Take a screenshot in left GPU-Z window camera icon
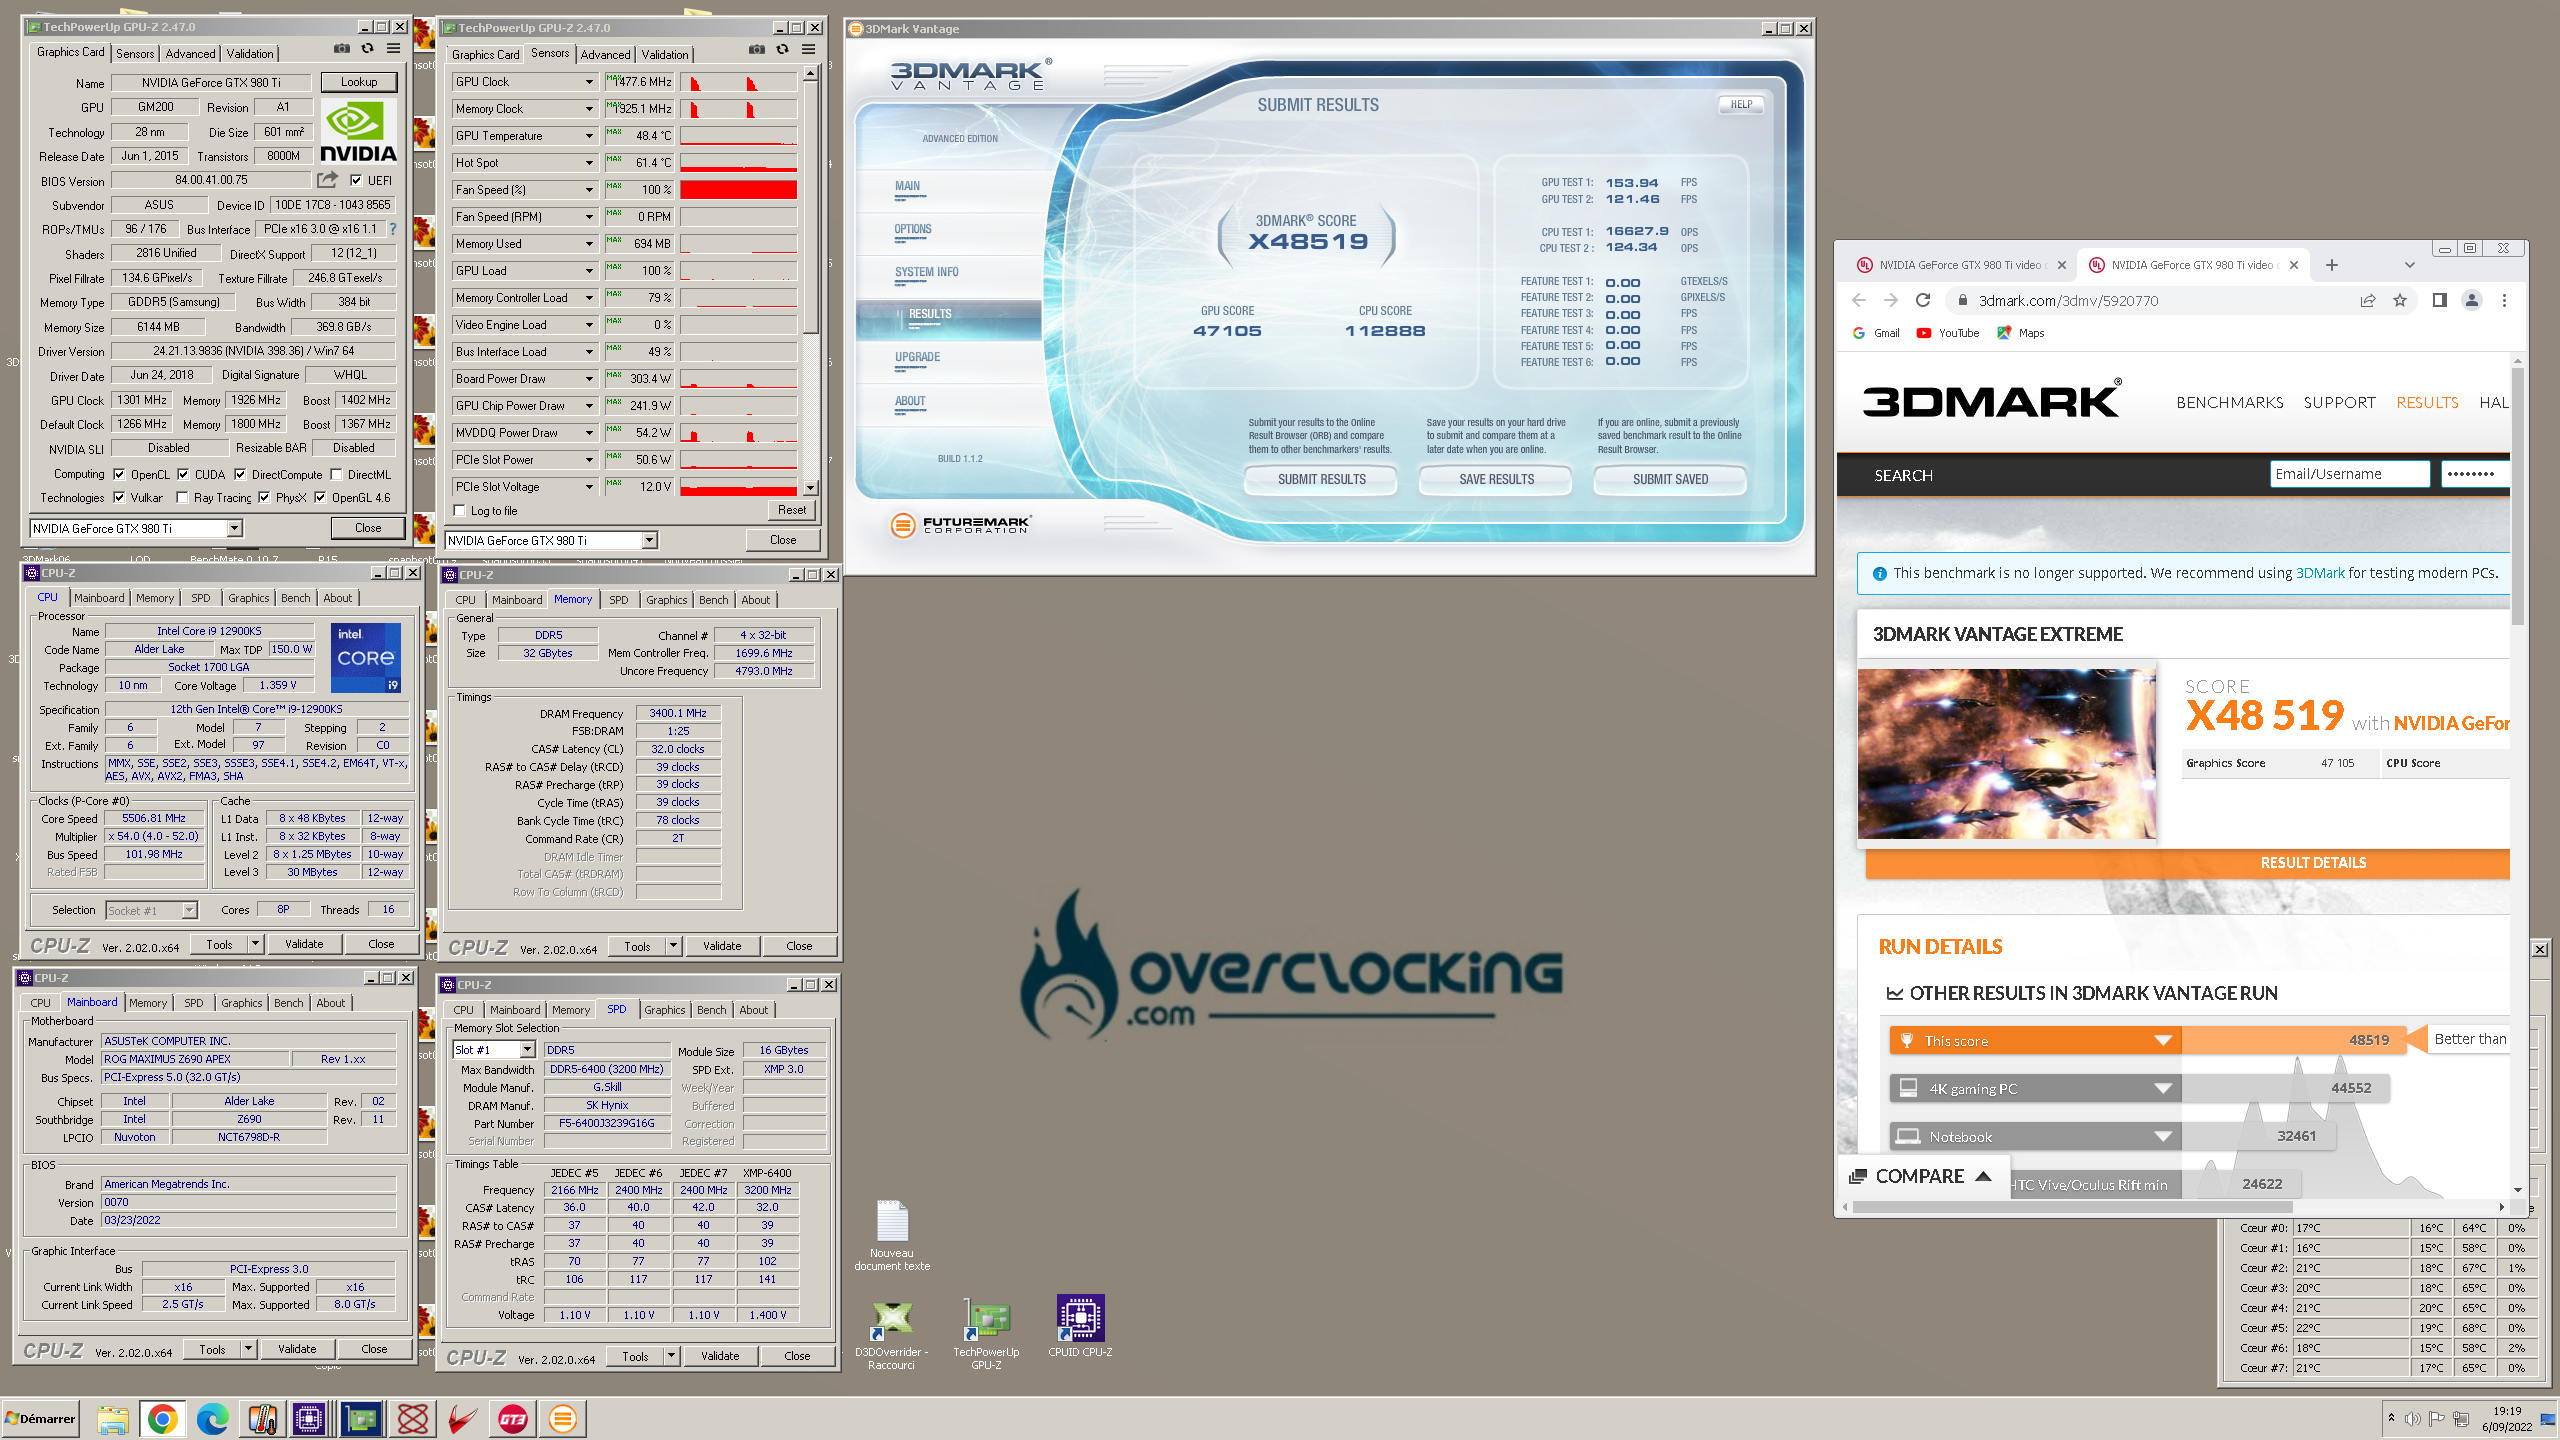This screenshot has width=2560, height=1440. [x=342, y=49]
